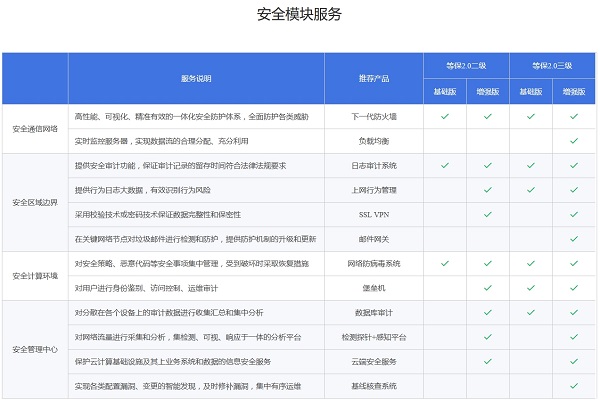Click 堡垒机 checkmark under 等保2.0三级 基础版
The image size is (600, 401).
click(530, 287)
